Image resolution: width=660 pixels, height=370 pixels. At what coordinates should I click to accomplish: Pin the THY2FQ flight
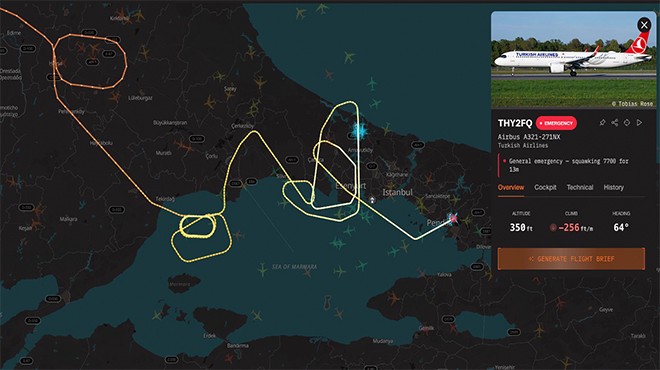coord(602,122)
